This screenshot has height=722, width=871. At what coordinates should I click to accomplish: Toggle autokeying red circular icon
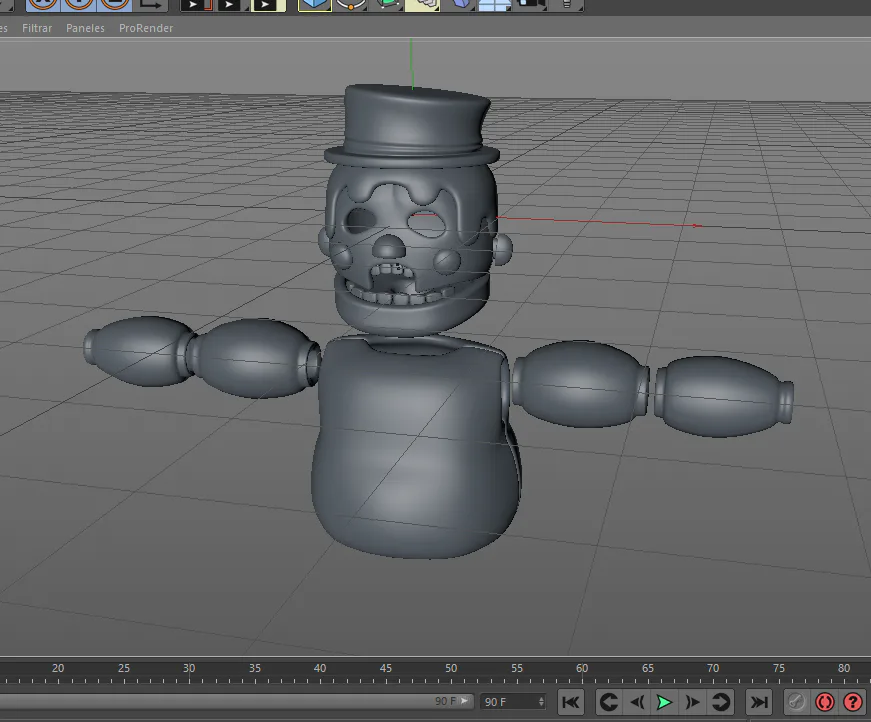825,702
